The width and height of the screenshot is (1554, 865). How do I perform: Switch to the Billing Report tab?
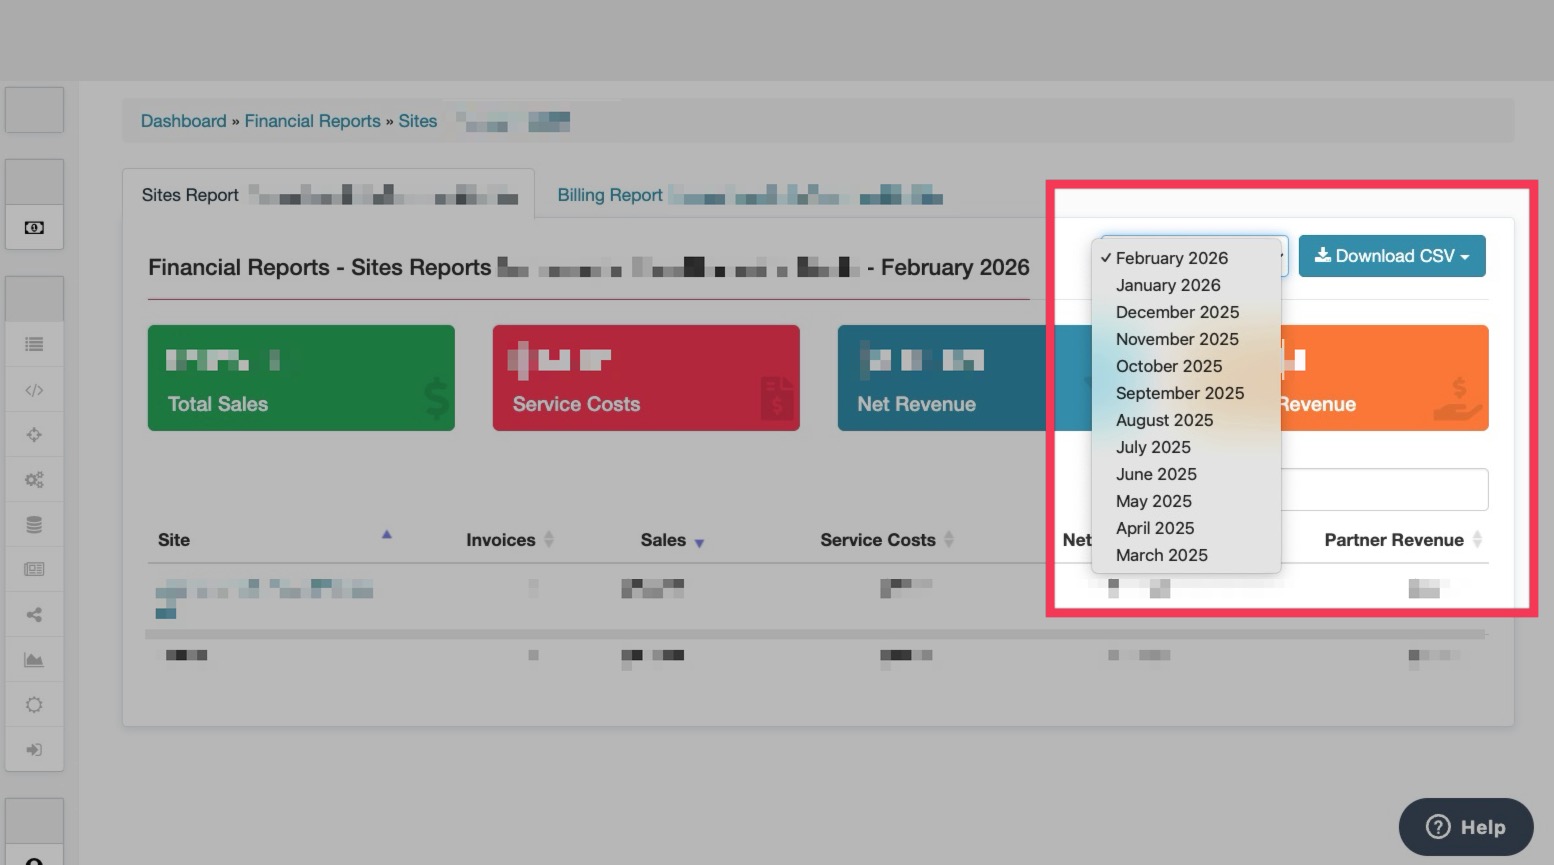(750, 195)
